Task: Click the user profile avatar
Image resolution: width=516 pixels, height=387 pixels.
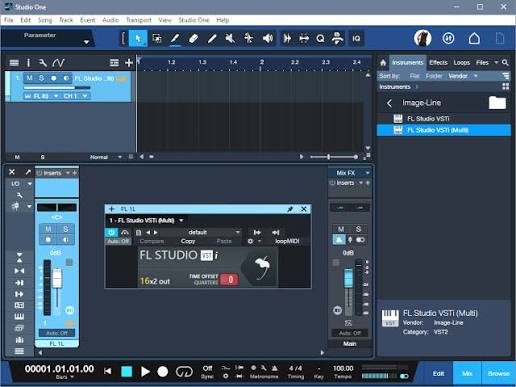Action: [x=423, y=38]
